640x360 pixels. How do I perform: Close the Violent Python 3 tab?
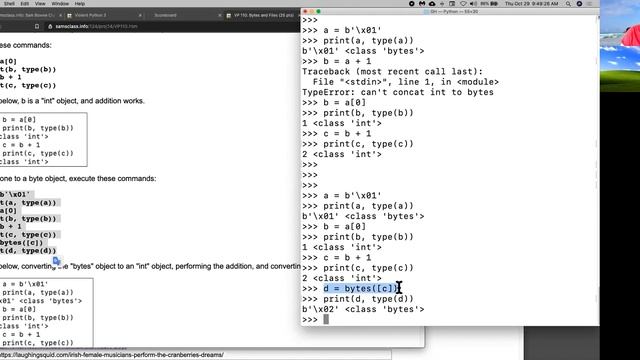pos(140,16)
